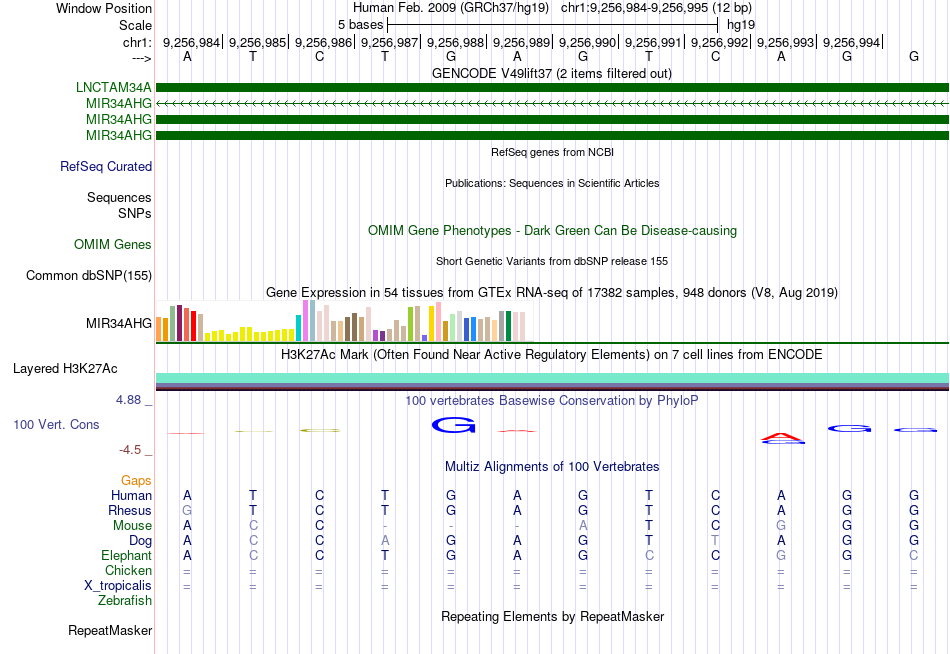Viewport: 950px width, 654px height.
Task: Click the 100 Vert. Cons track label
Action: coord(56,424)
